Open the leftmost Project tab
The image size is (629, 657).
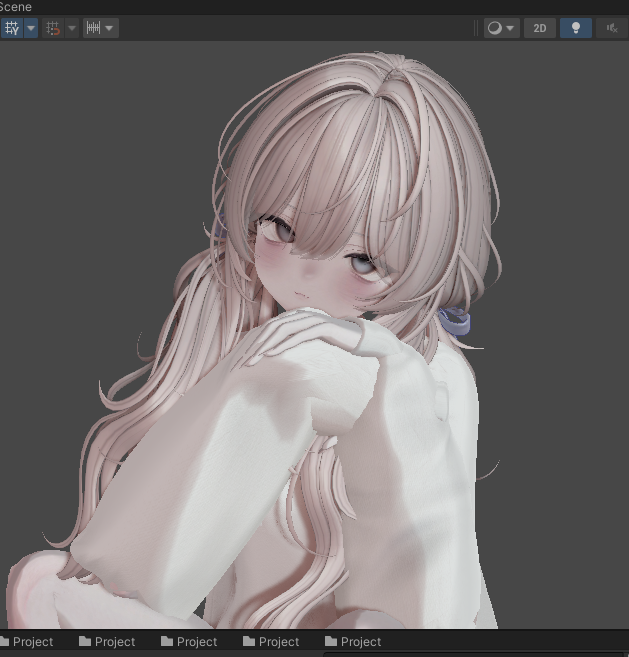(27, 641)
